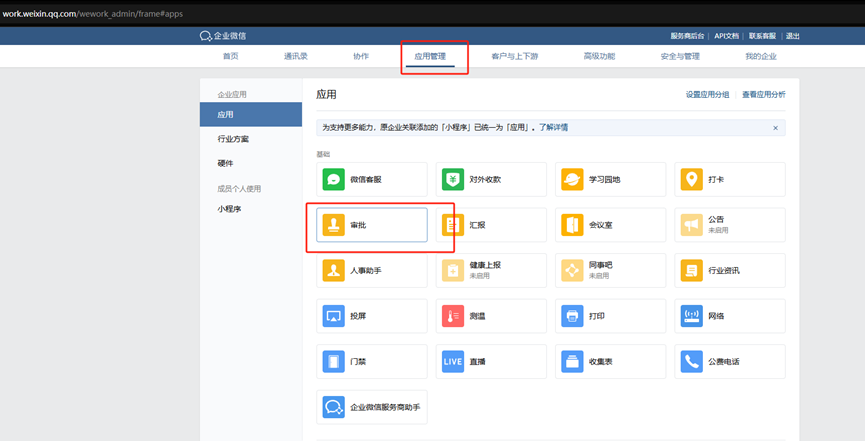
Task: Select the 打卡 location pin icon
Action: click(691, 180)
